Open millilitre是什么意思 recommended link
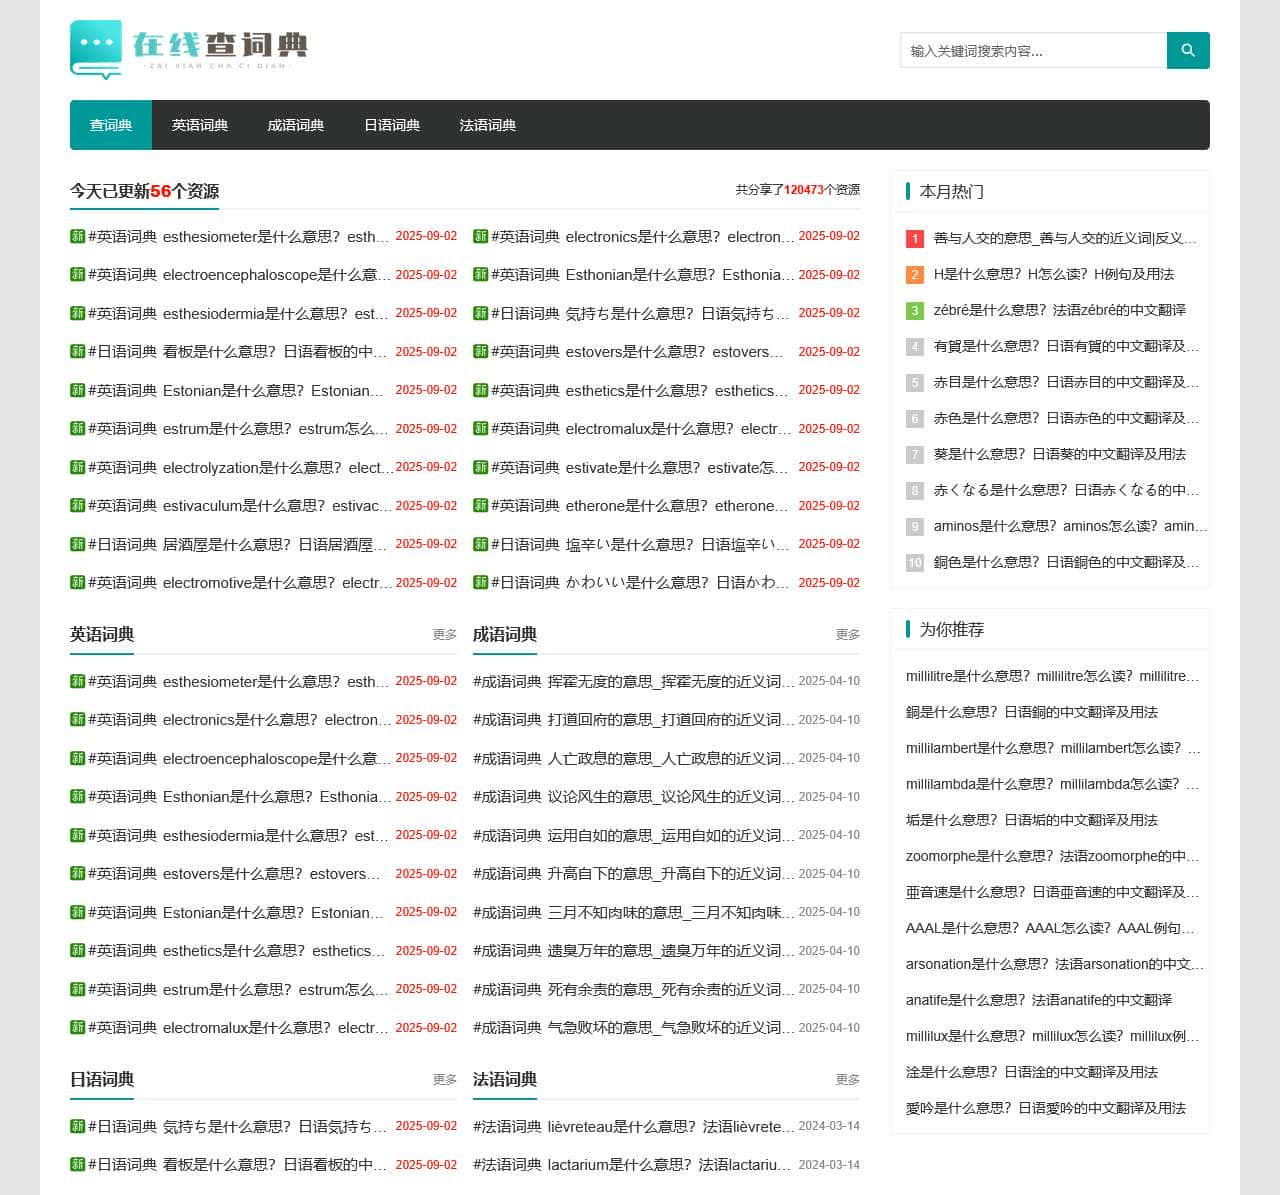The height and width of the screenshot is (1195, 1280). [1052, 676]
